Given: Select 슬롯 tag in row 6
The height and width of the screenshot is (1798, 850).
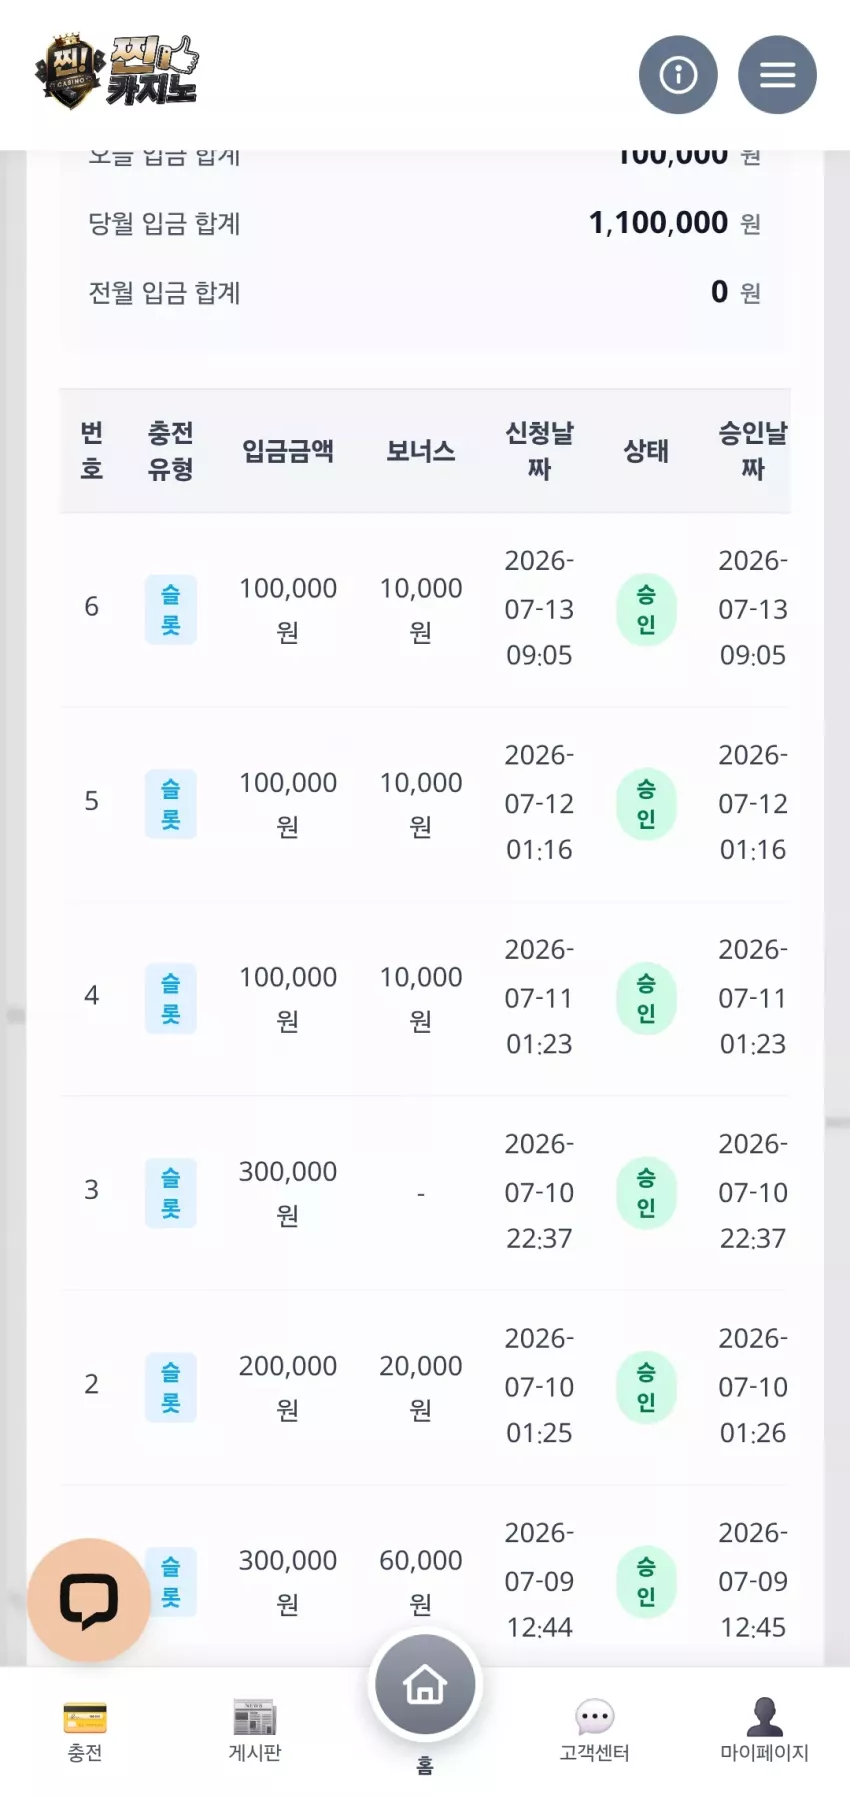Looking at the screenshot, I should tap(171, 610).
